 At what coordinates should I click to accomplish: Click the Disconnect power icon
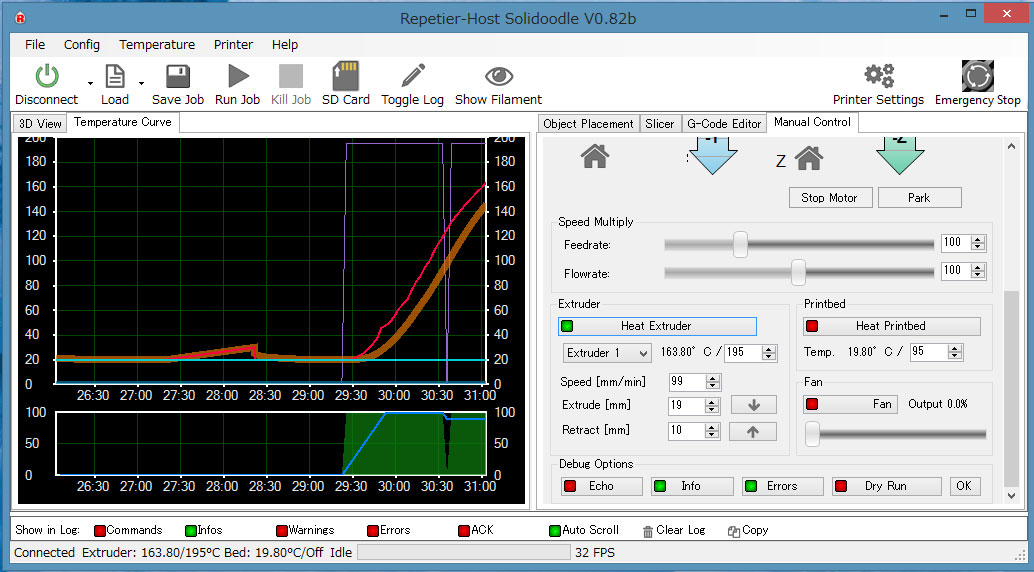tap(47, 76)
